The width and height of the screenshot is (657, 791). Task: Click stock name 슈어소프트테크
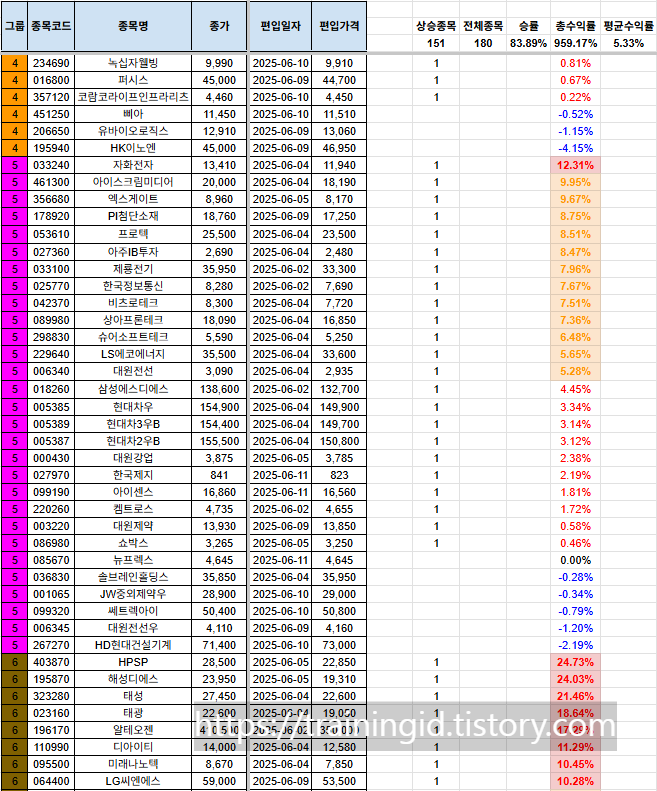point(133,337)
